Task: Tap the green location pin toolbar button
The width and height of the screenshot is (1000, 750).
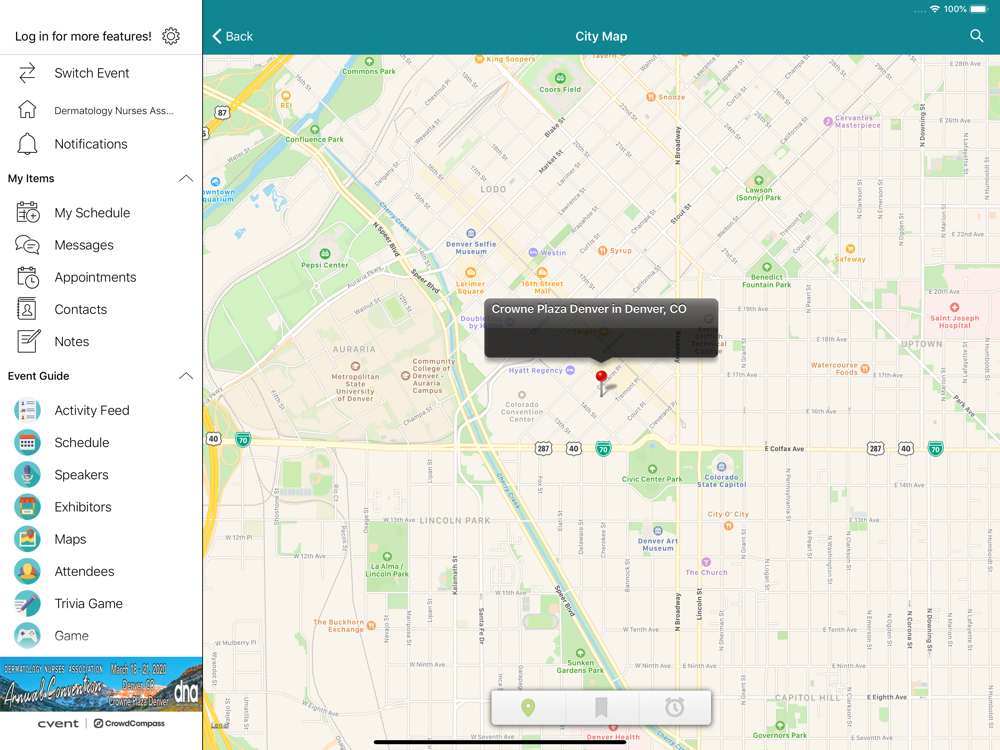Action: (x=528, y=707)
